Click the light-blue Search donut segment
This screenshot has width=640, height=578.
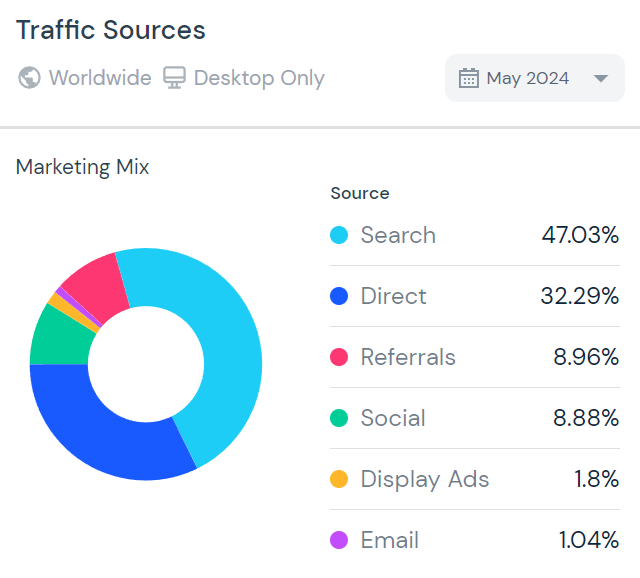(x=225, y=340)
